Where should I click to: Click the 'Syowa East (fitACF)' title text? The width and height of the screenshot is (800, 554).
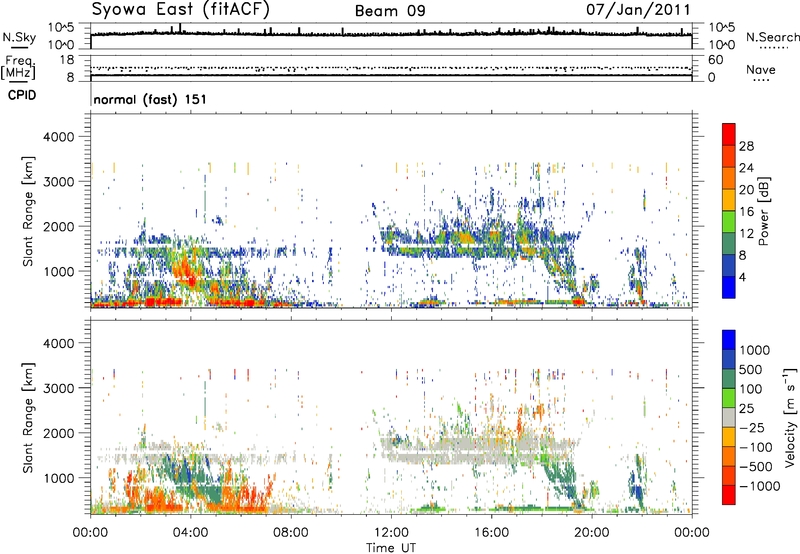pos(181,10)
